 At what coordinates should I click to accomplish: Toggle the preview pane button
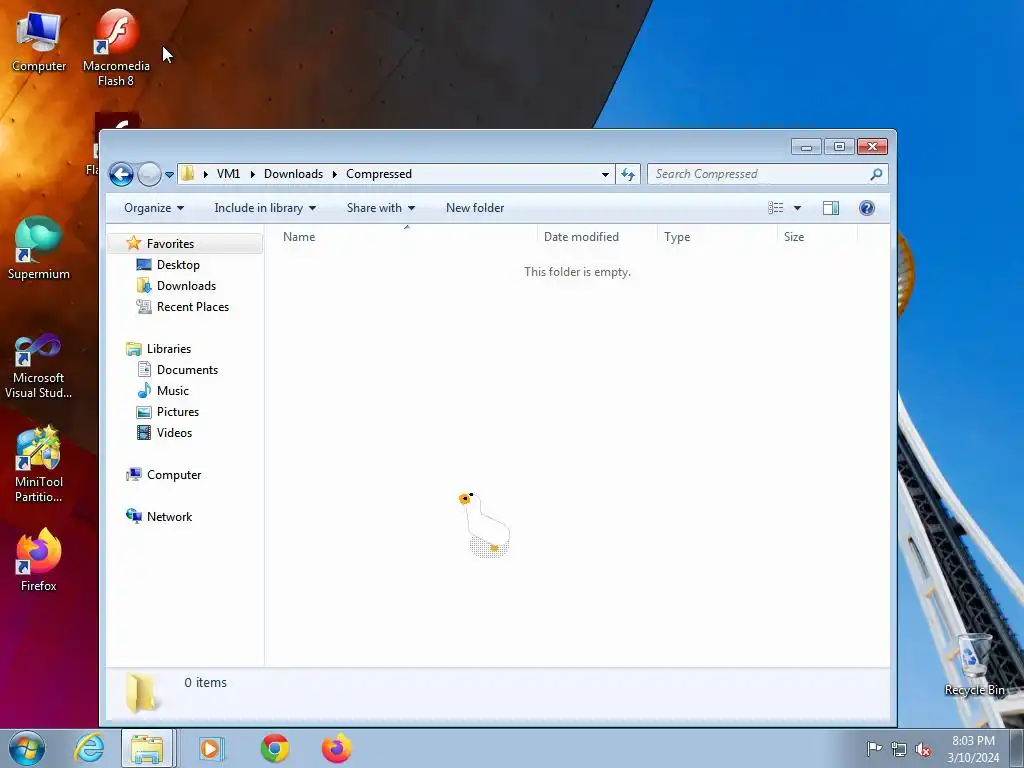coord(831,208)
